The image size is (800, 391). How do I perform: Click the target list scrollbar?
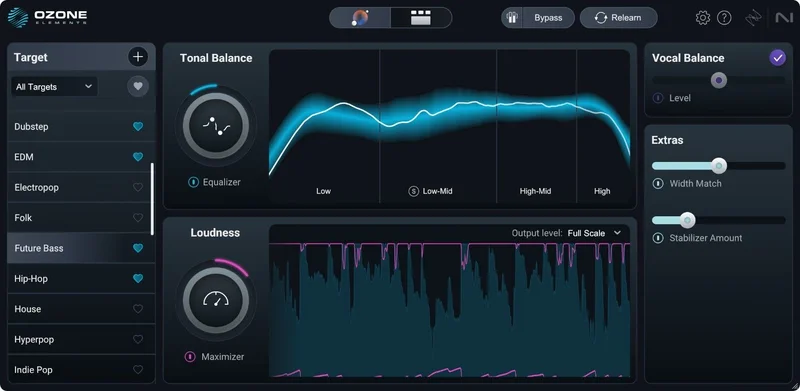click(x=152, y=199)
